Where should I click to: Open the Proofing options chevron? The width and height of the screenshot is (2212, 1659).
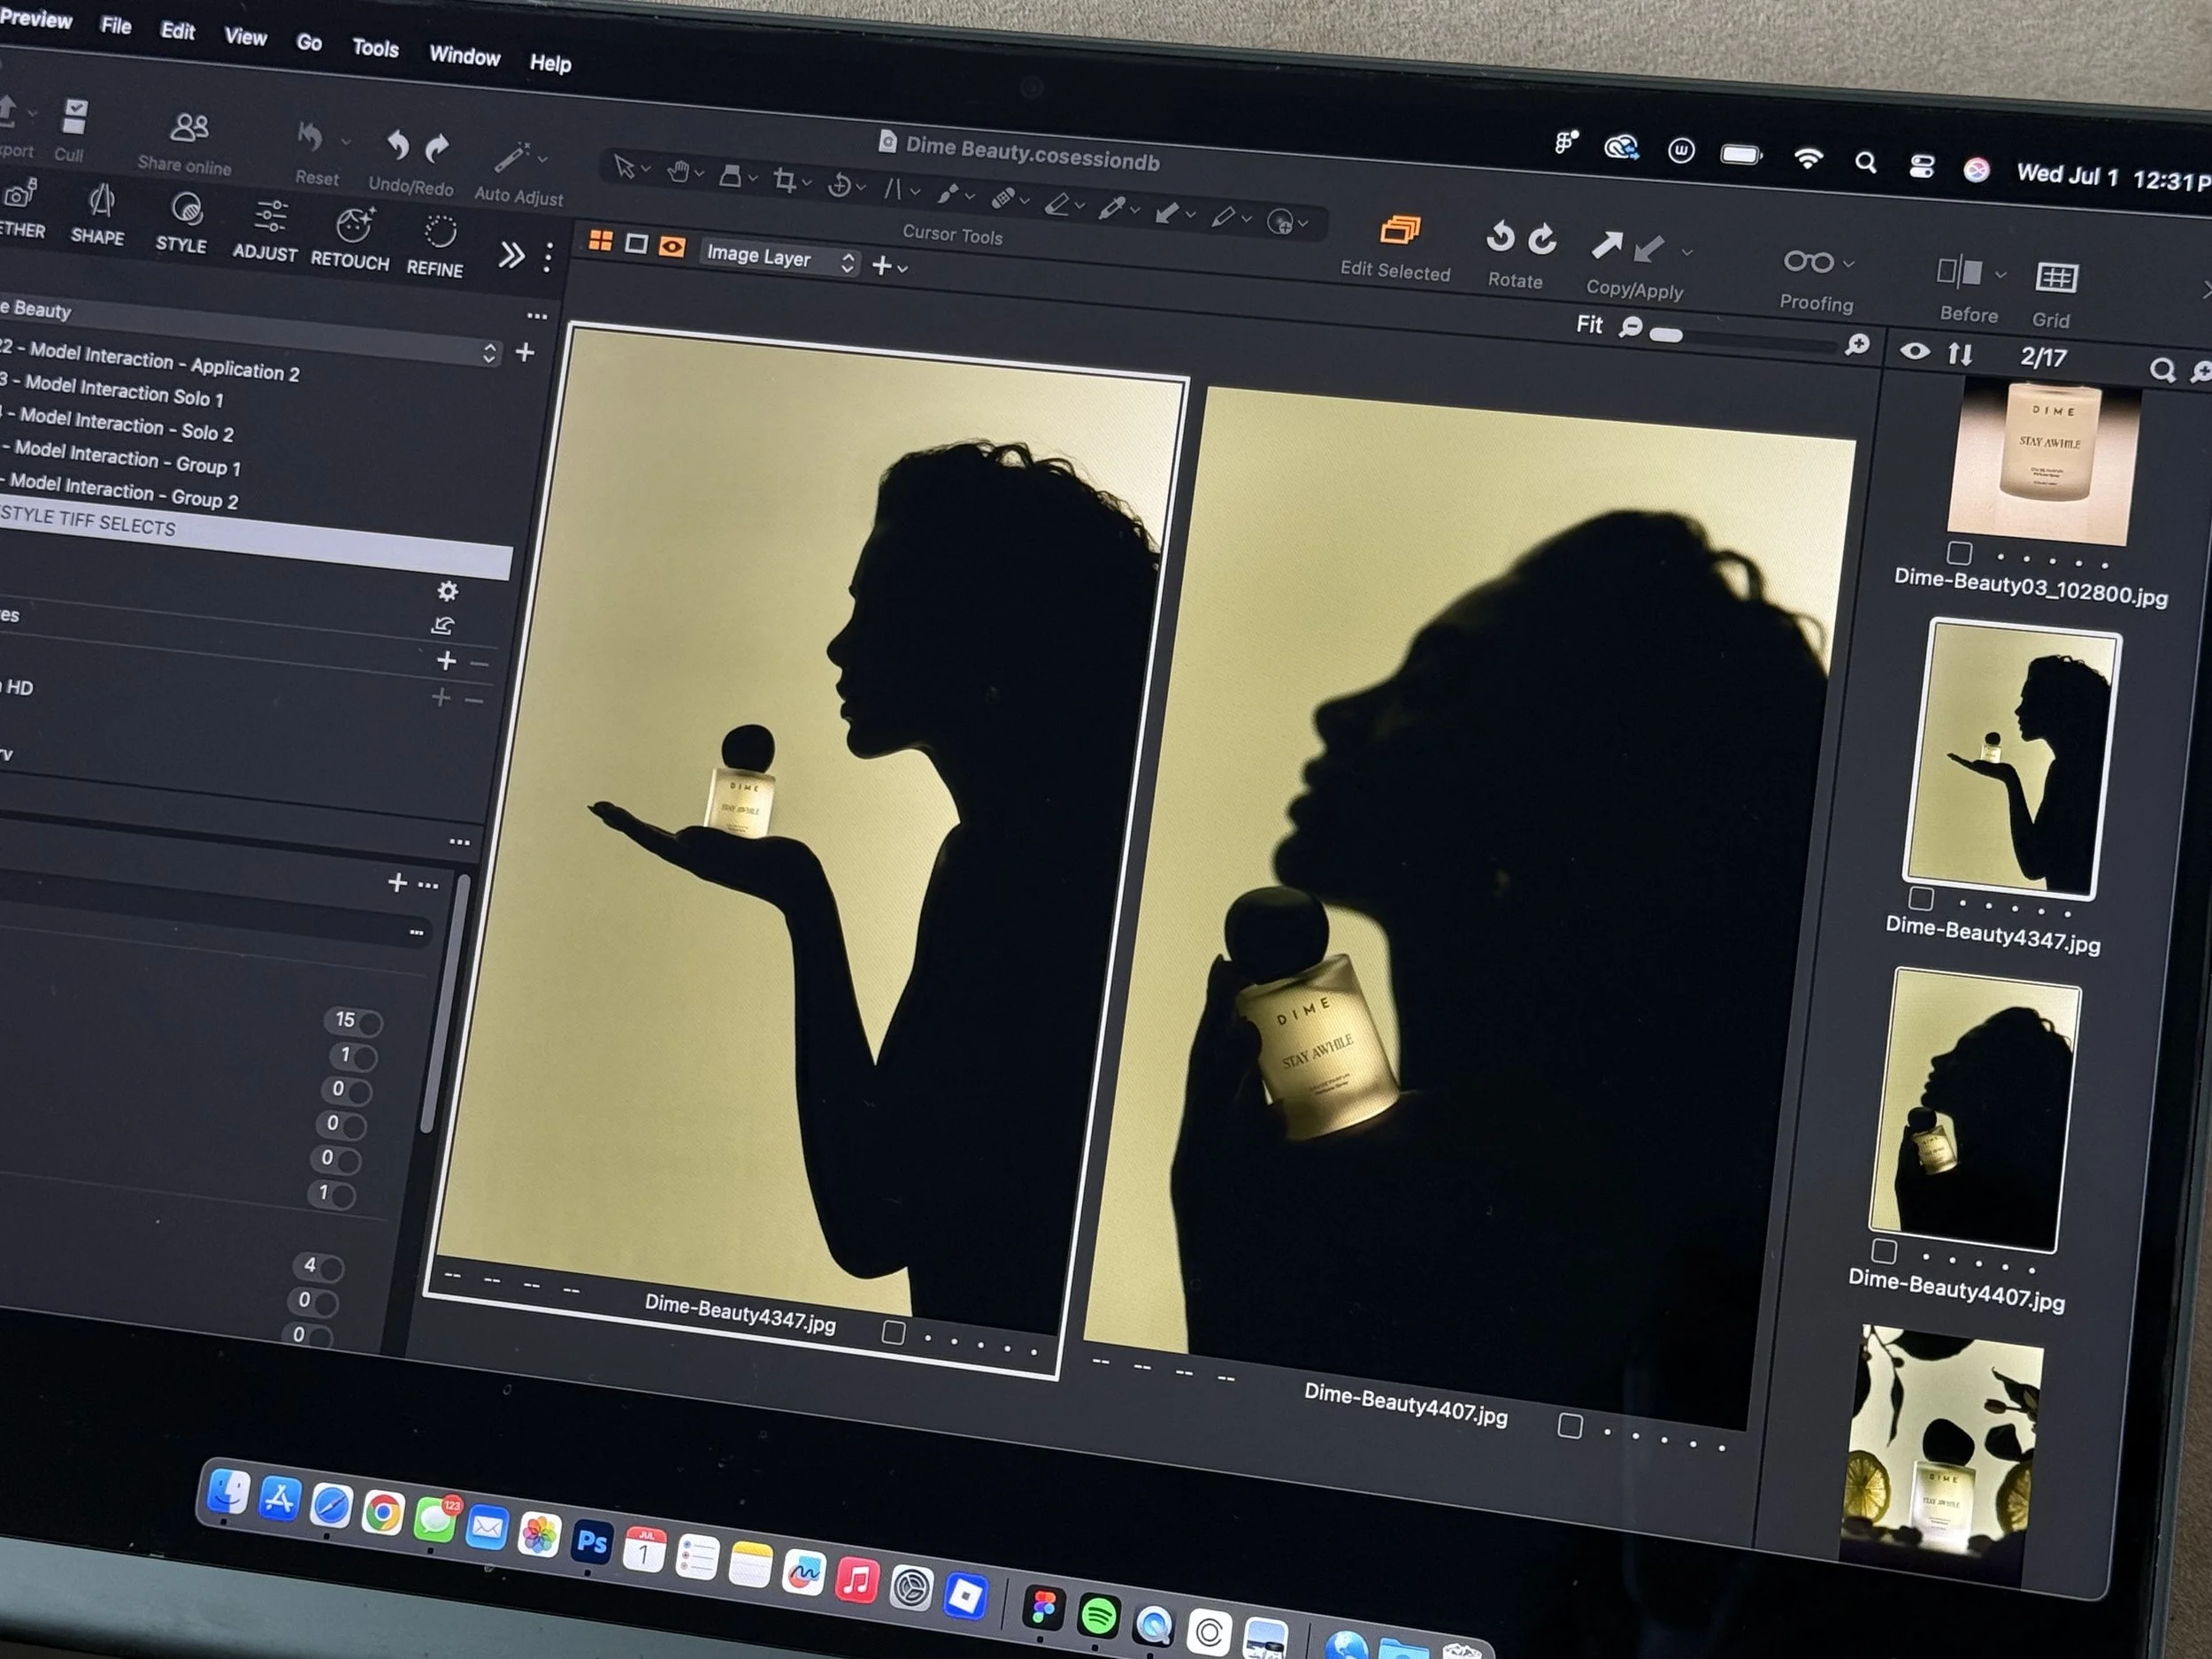tap(1848, 264)
